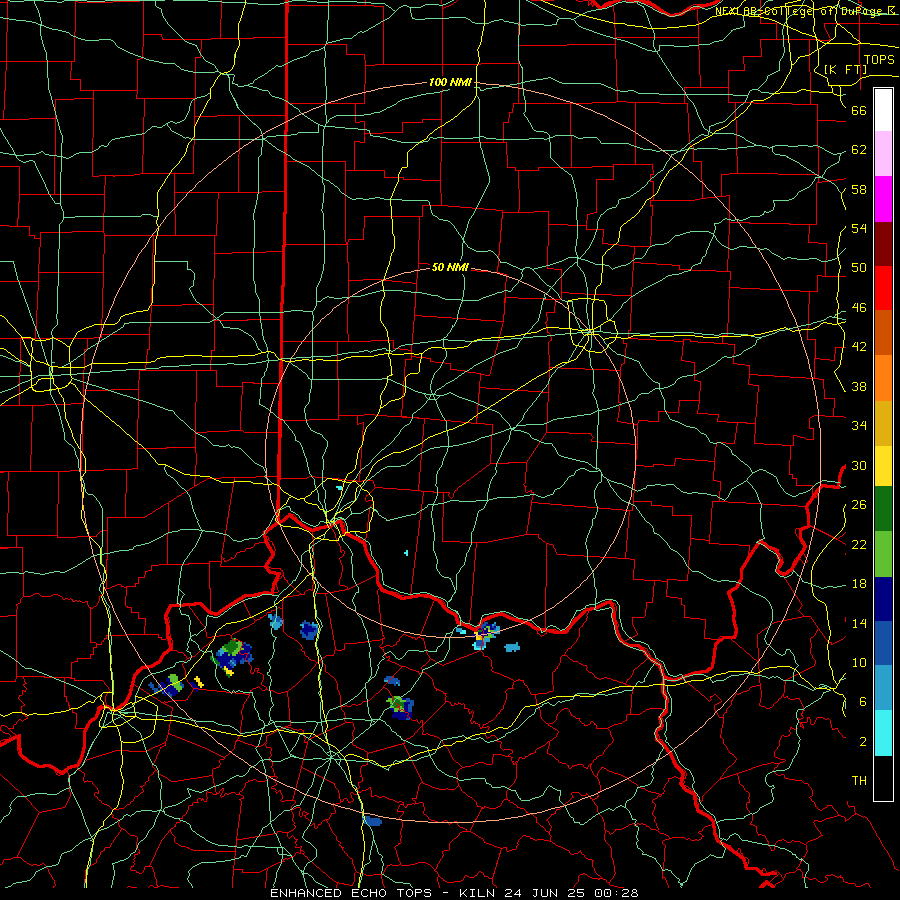Select the 10 scale label
This screenshot has height=900, width=900.
tap(859, 662)
